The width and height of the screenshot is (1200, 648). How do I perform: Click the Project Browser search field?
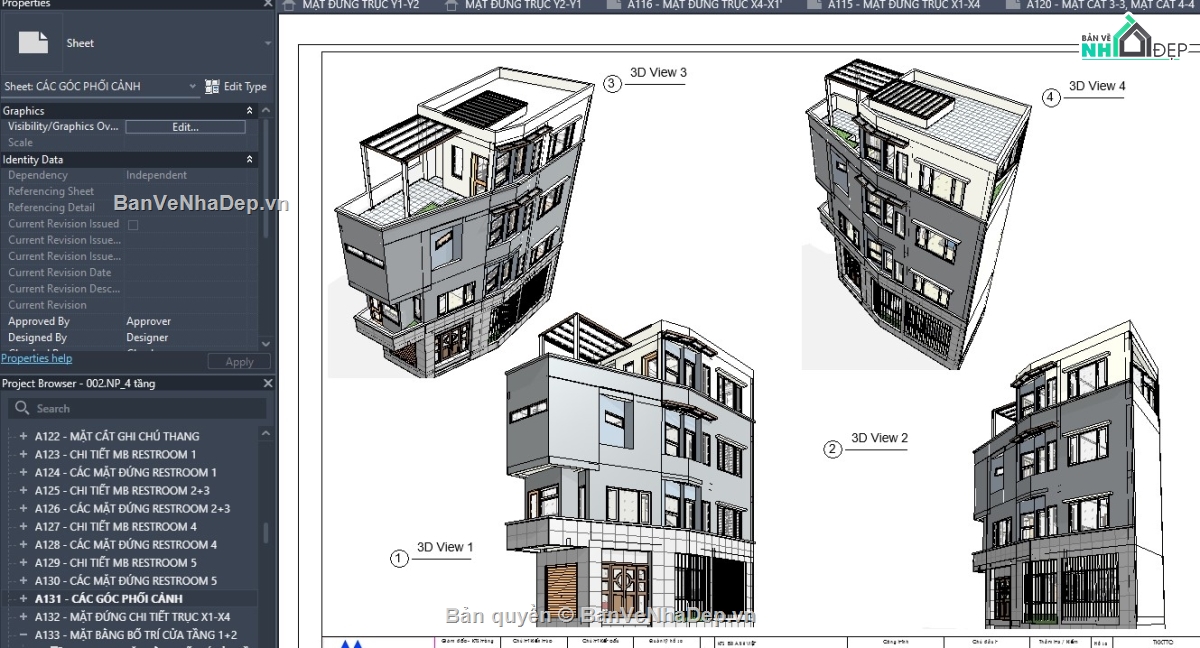tap(137, 408)
